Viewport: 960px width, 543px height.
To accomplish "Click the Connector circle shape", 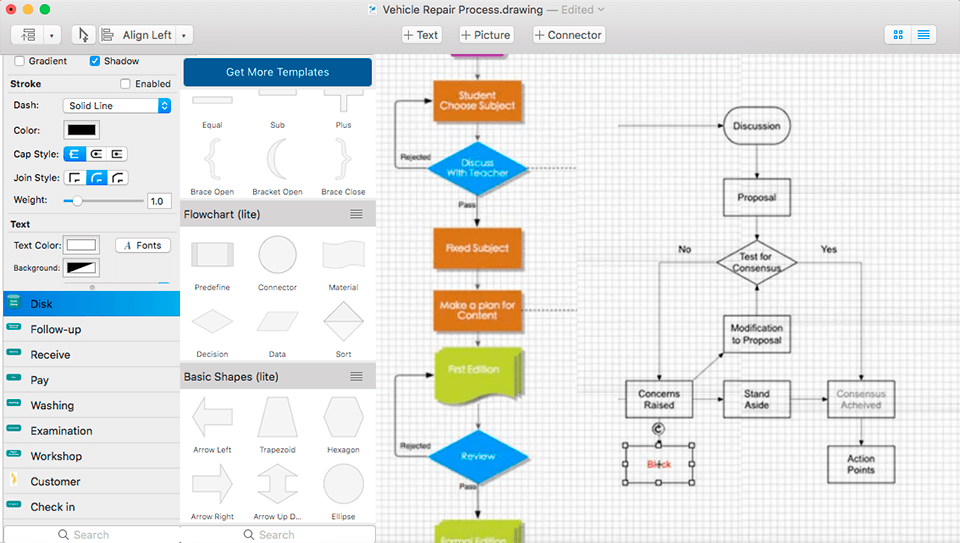I will pos(277,256).
